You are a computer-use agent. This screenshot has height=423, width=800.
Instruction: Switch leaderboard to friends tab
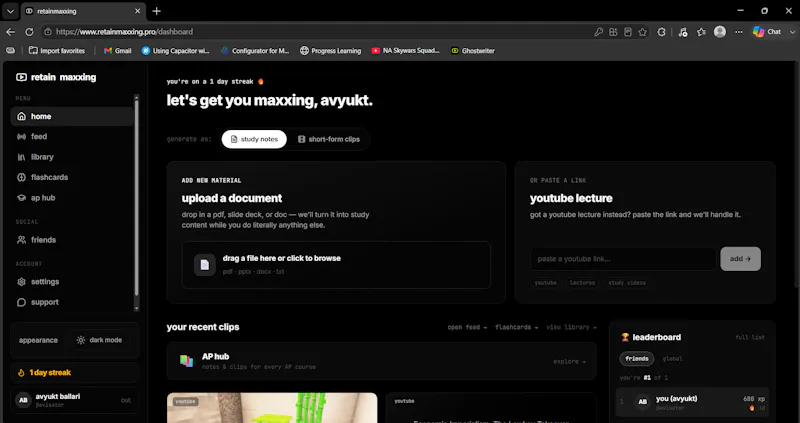[x=637, y=359]
